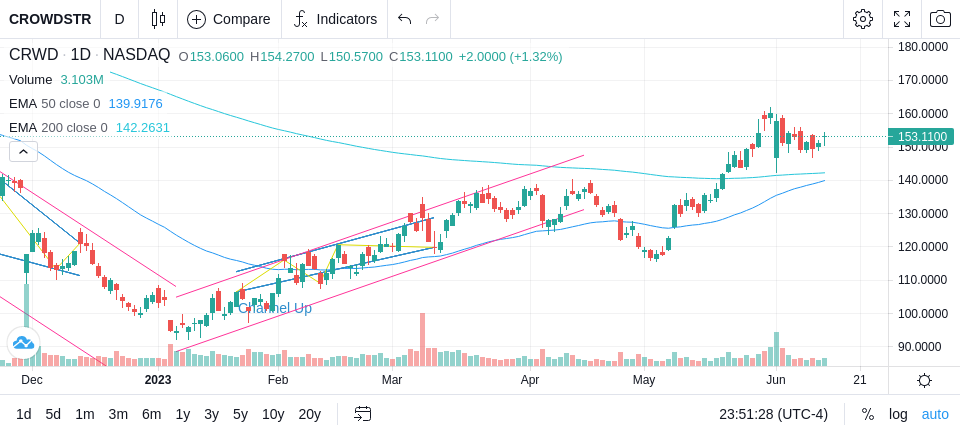
Task: Open the CROWDSTR symbol search
Action: (50, 19)
